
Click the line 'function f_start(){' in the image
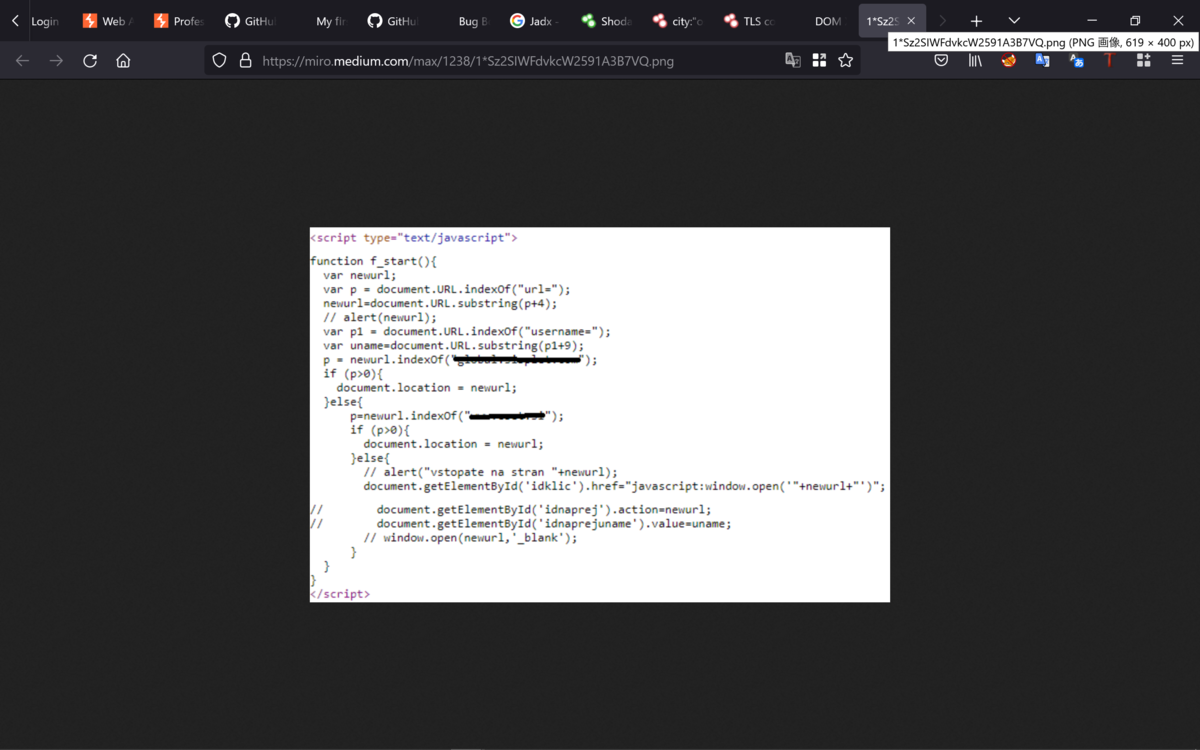pyautogui.click(x=373, y=261)
